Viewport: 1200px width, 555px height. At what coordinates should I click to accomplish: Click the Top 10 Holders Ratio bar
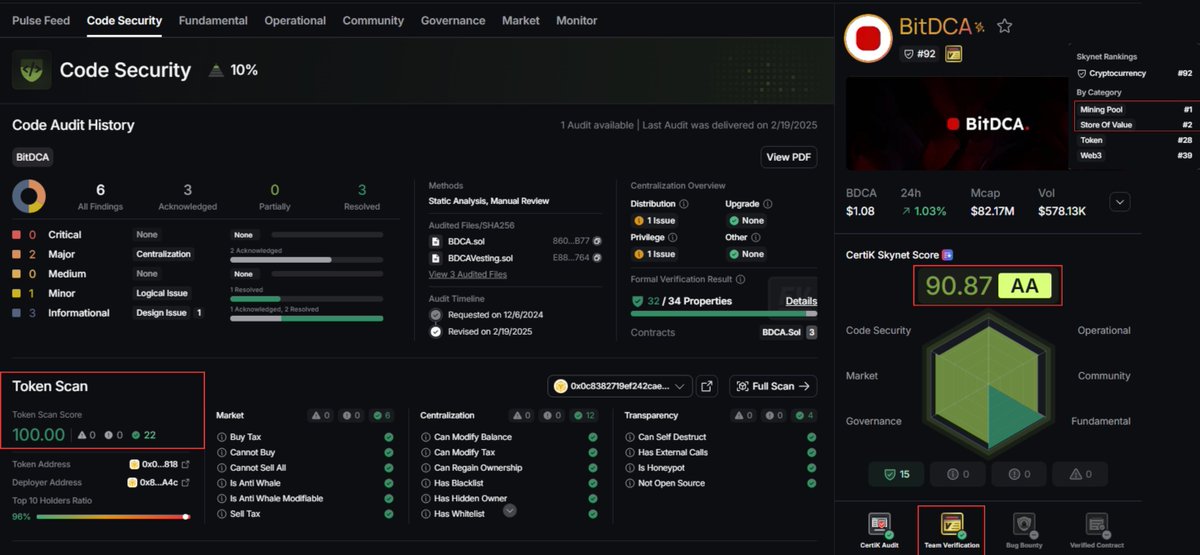(x=113, y=517)
